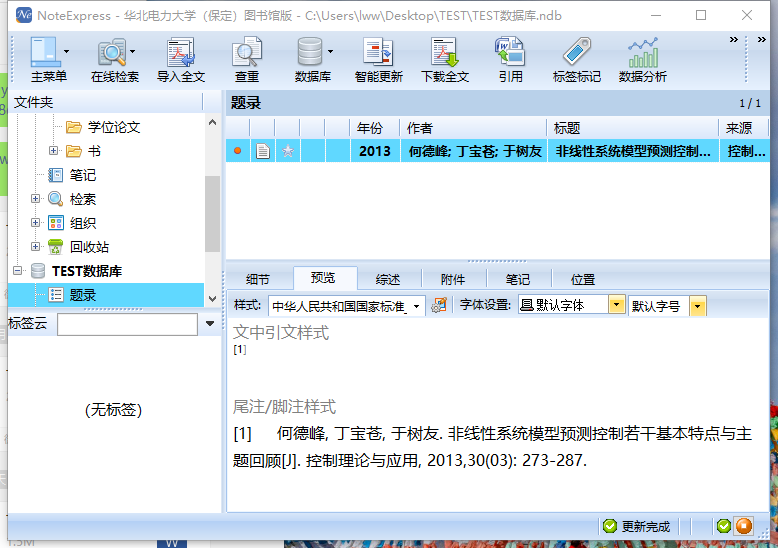Screen dimensions: 778x548
Task: Click the author cell 何德峰; 丁宝苍; 于树友
Action: pos(475,151)
